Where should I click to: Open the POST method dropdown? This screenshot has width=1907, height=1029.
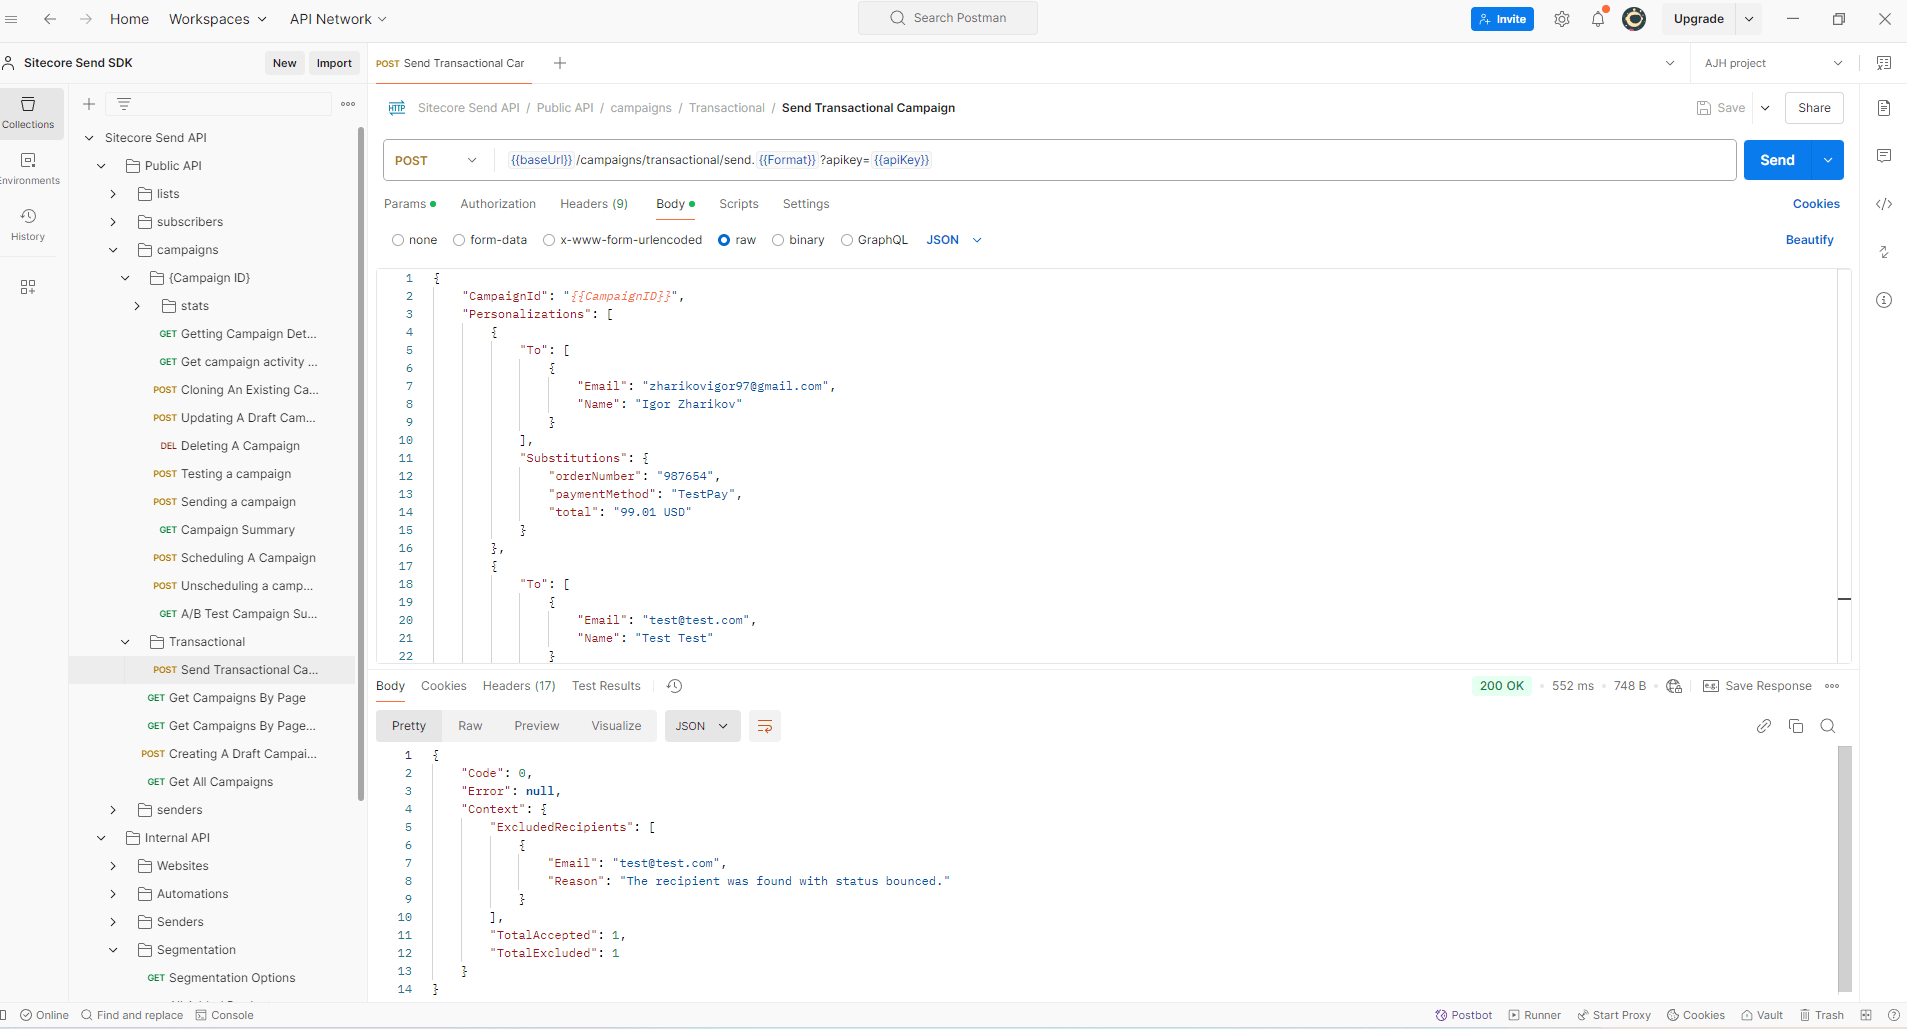tap(437, 160)
